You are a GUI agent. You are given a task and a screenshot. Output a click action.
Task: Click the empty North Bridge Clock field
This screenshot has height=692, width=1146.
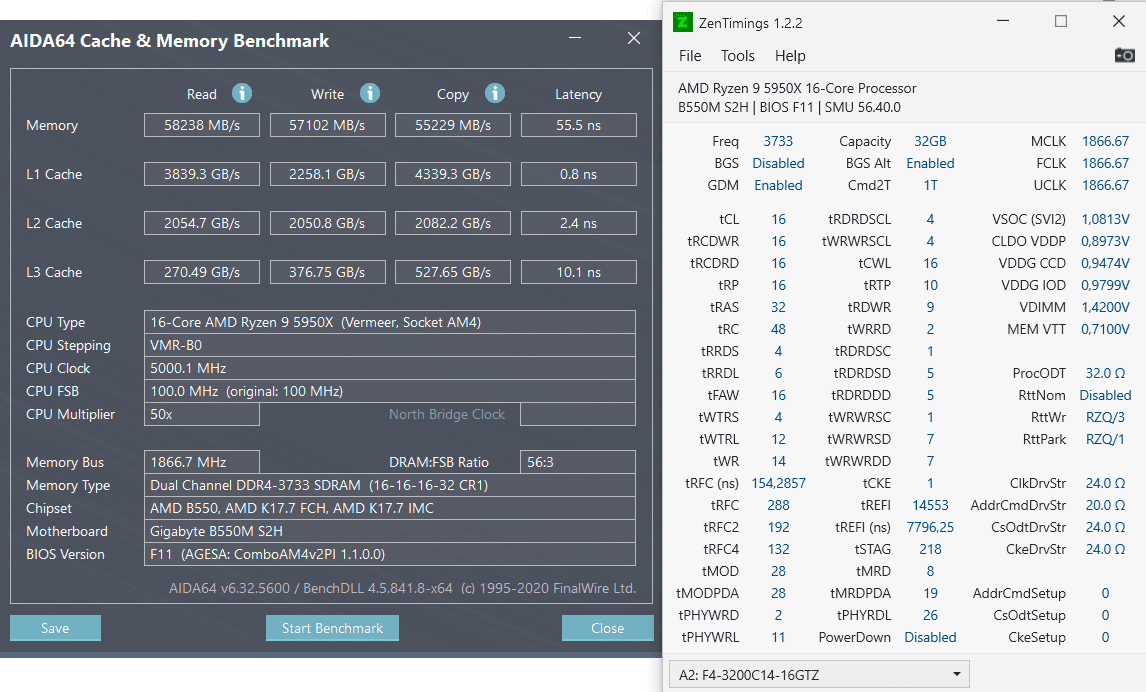tap(577, 414)
